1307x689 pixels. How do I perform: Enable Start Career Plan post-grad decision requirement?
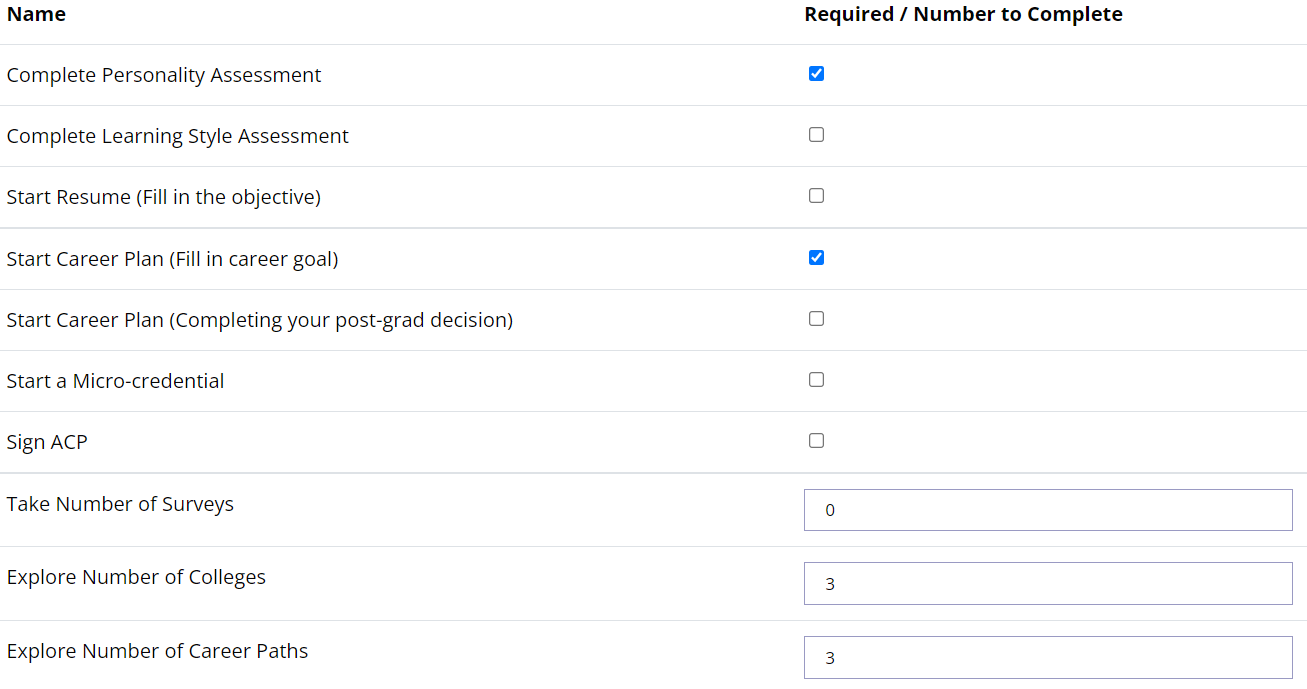[x=816, y=318]
